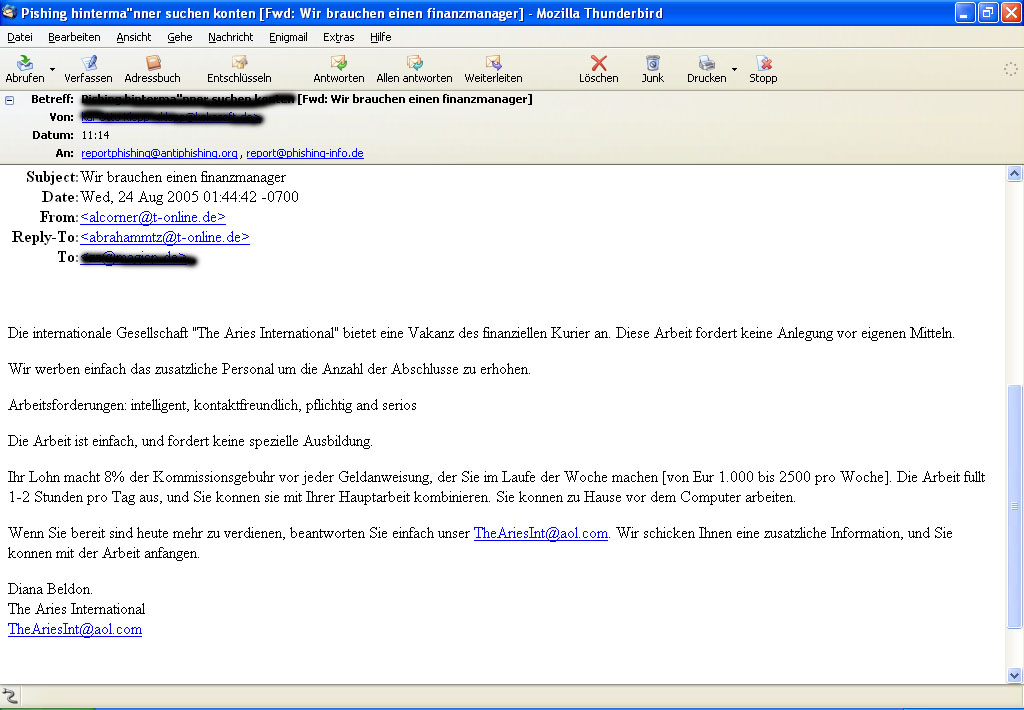This screenshot has width=1024, height=710.
Task: Open the Drucken dropdown arrow
Action: 734,69
